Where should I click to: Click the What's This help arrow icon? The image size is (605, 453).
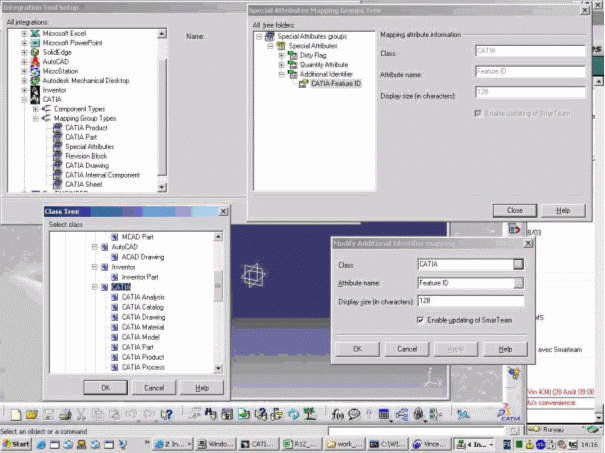click(x=167, y=415)
